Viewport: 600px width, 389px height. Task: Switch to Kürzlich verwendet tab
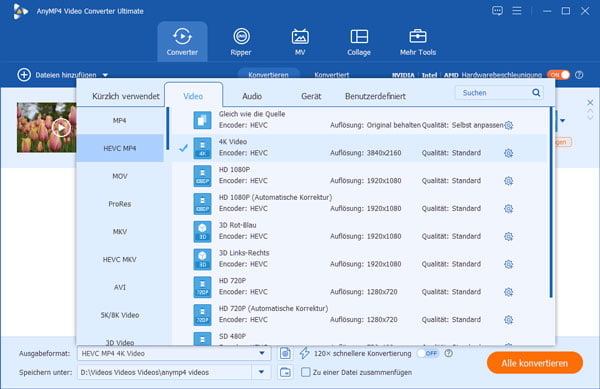[x=126, y=96]
